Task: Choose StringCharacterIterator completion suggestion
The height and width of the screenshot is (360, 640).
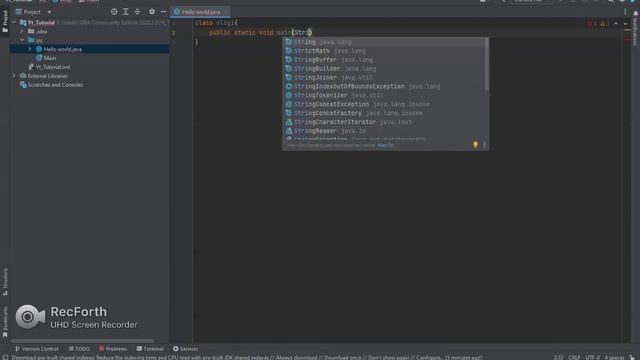Action: (384, 122)
